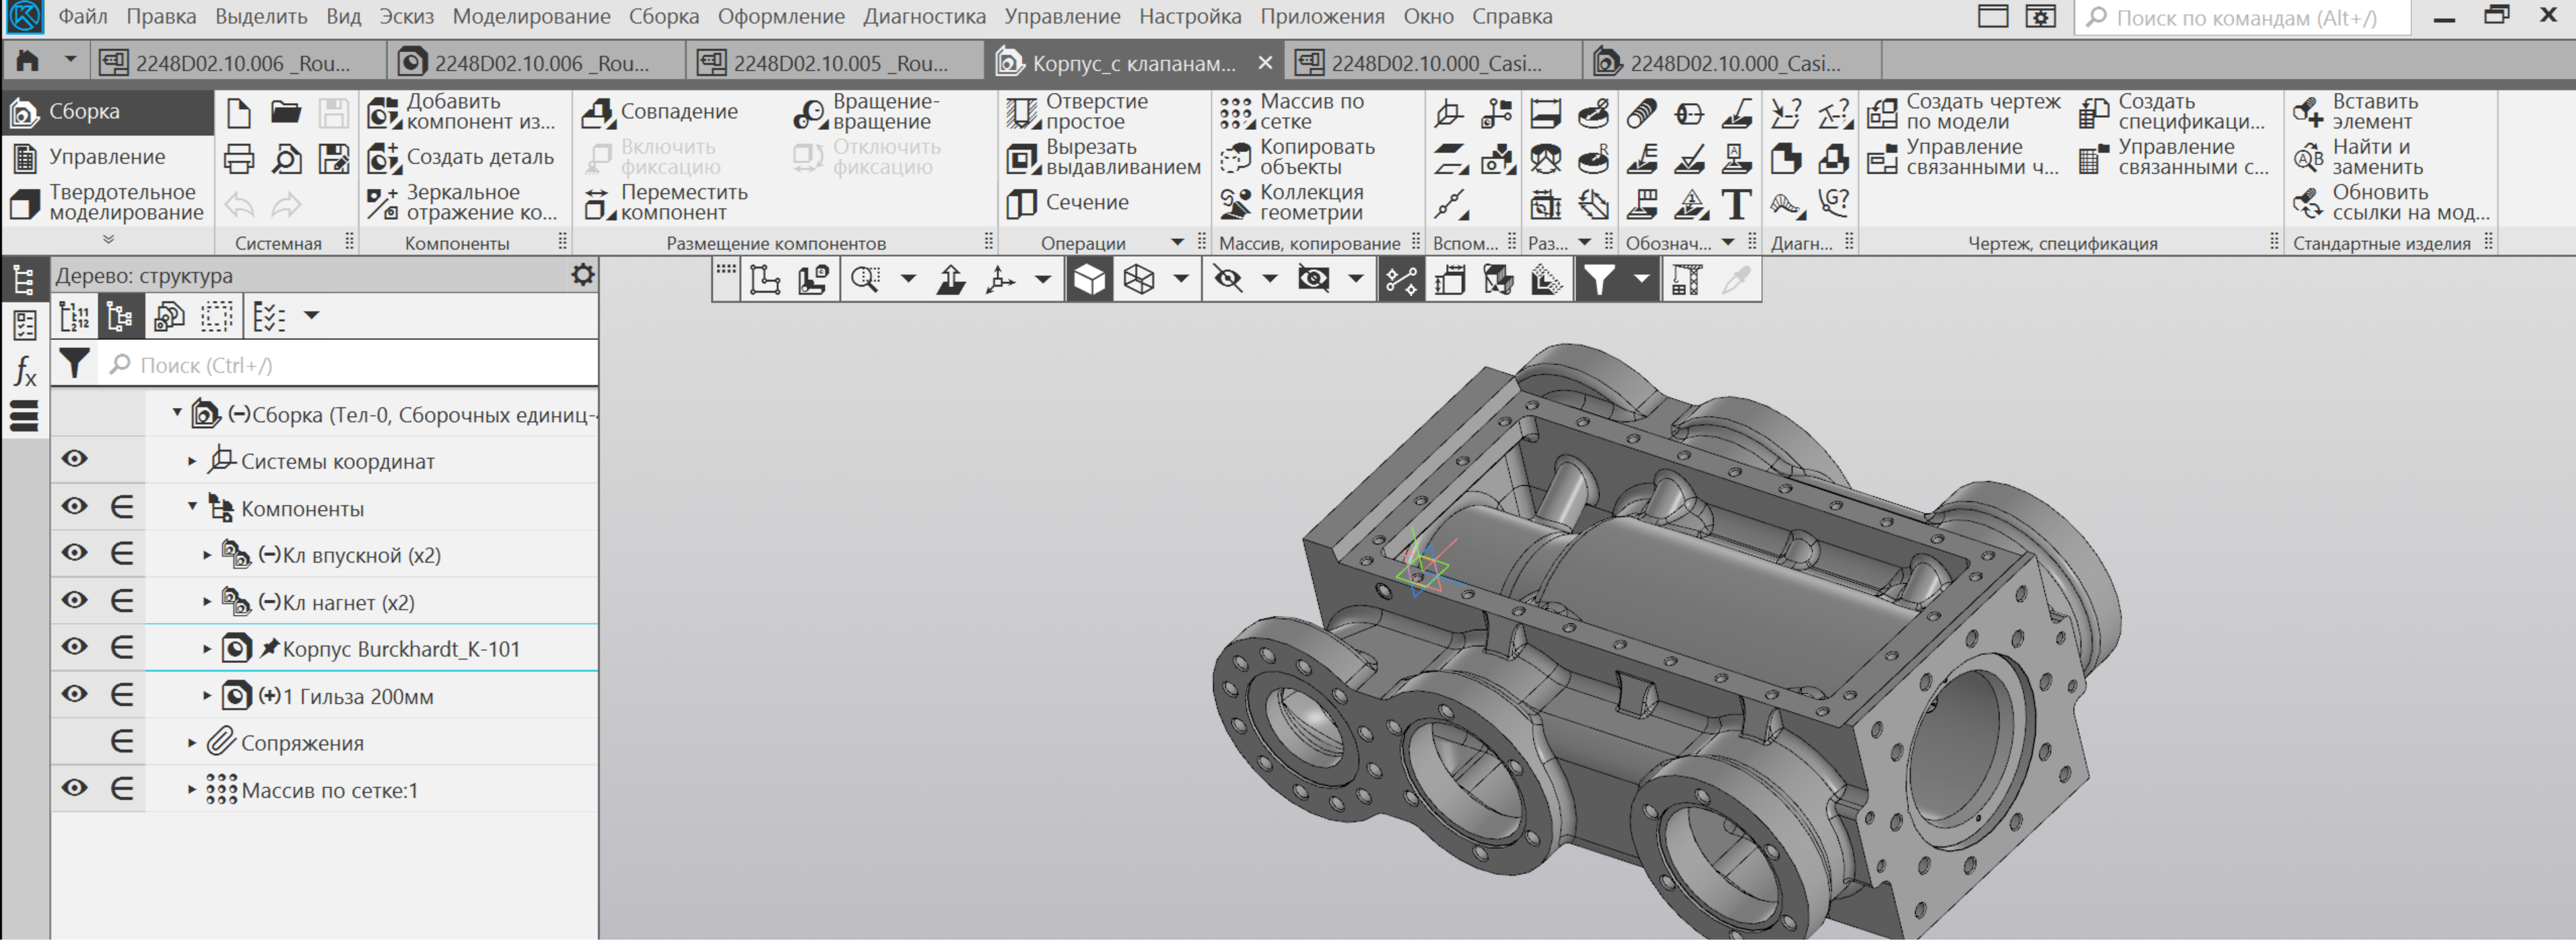Click the Зеркальное отражение mirror components icon

click(x=383, y=203)
